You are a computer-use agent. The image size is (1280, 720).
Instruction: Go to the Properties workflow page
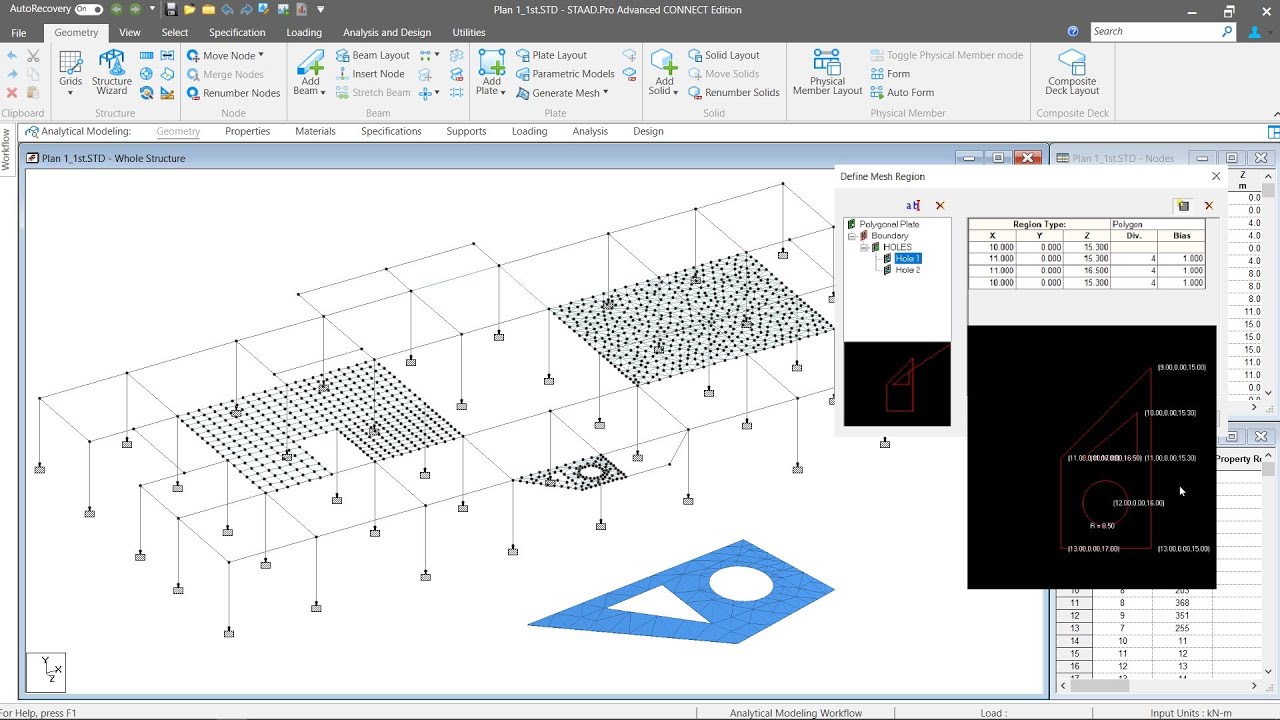click(247, 131)
